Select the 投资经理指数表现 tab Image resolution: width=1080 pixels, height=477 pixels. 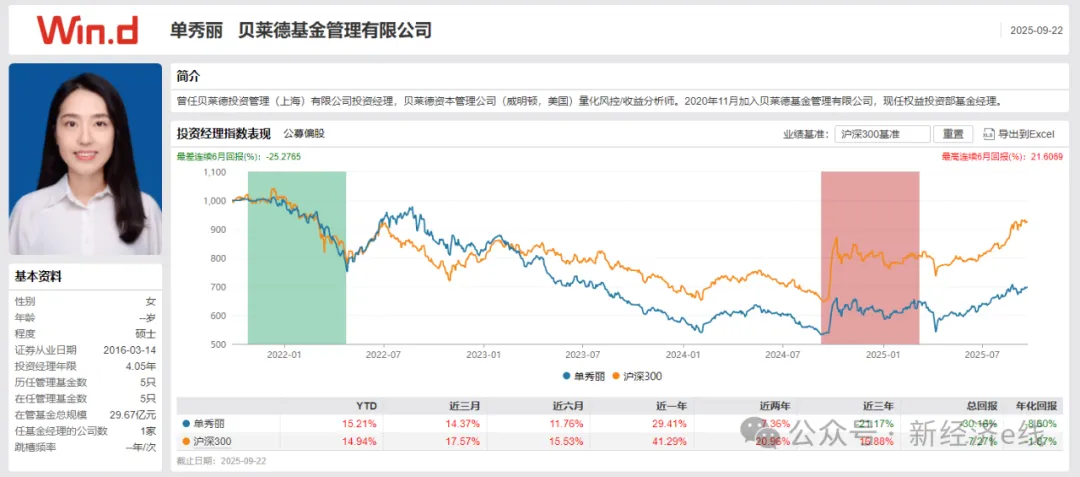coord(224,134)
